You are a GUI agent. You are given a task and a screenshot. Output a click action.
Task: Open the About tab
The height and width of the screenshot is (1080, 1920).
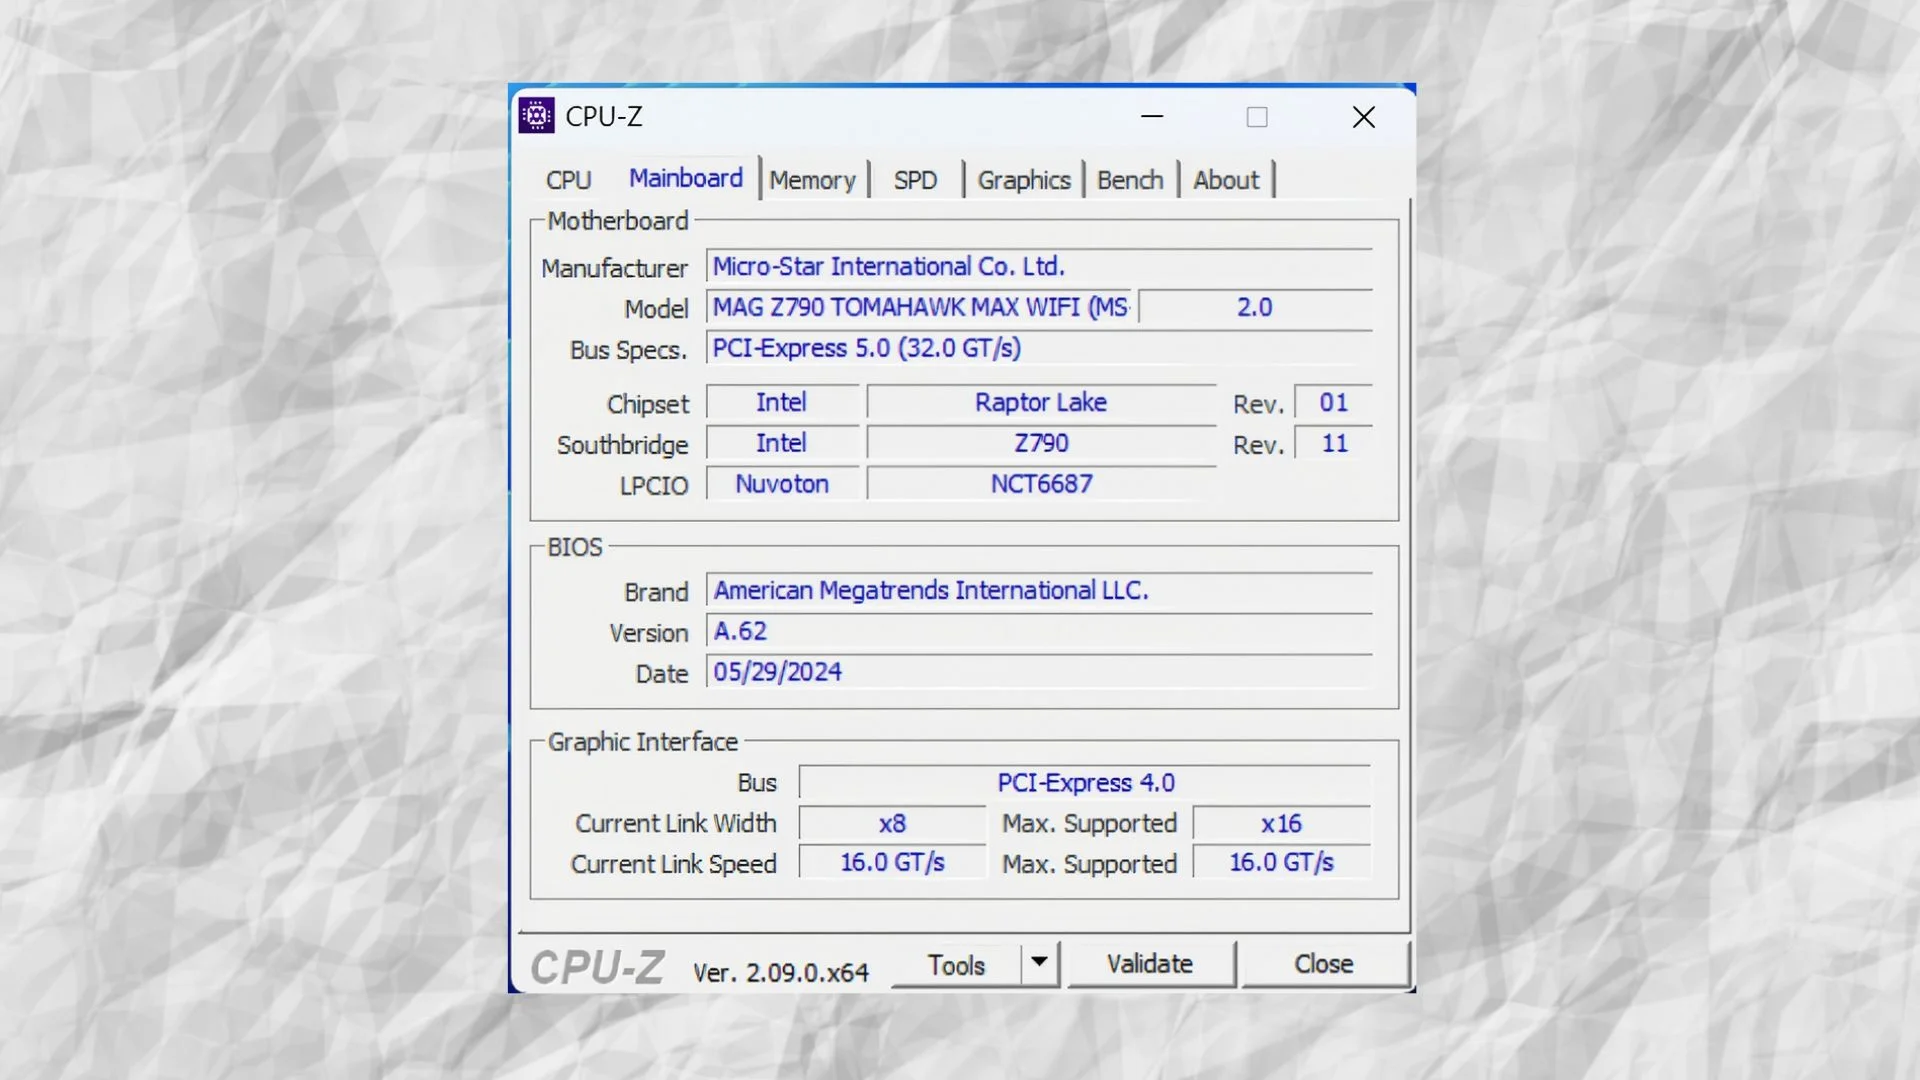pyautogui.click(x=1225, y=178)
